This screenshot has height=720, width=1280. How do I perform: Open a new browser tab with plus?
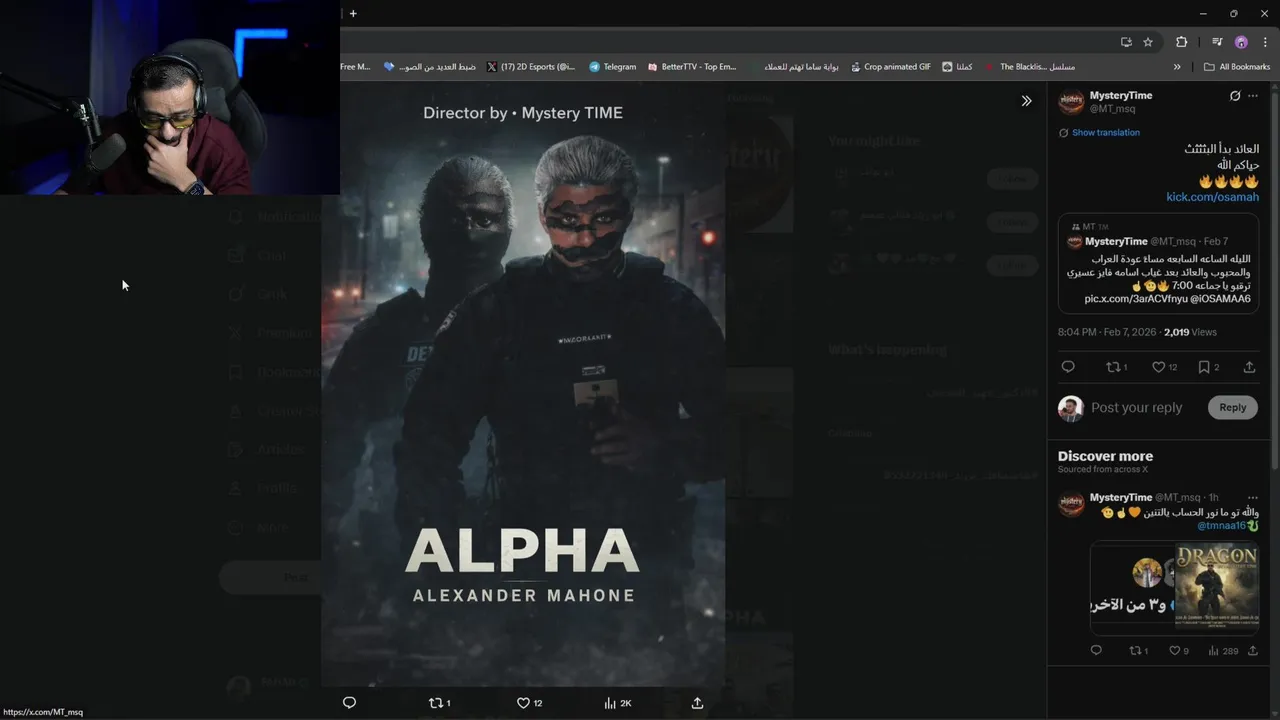pyautogui.click(x=353, y=13)
